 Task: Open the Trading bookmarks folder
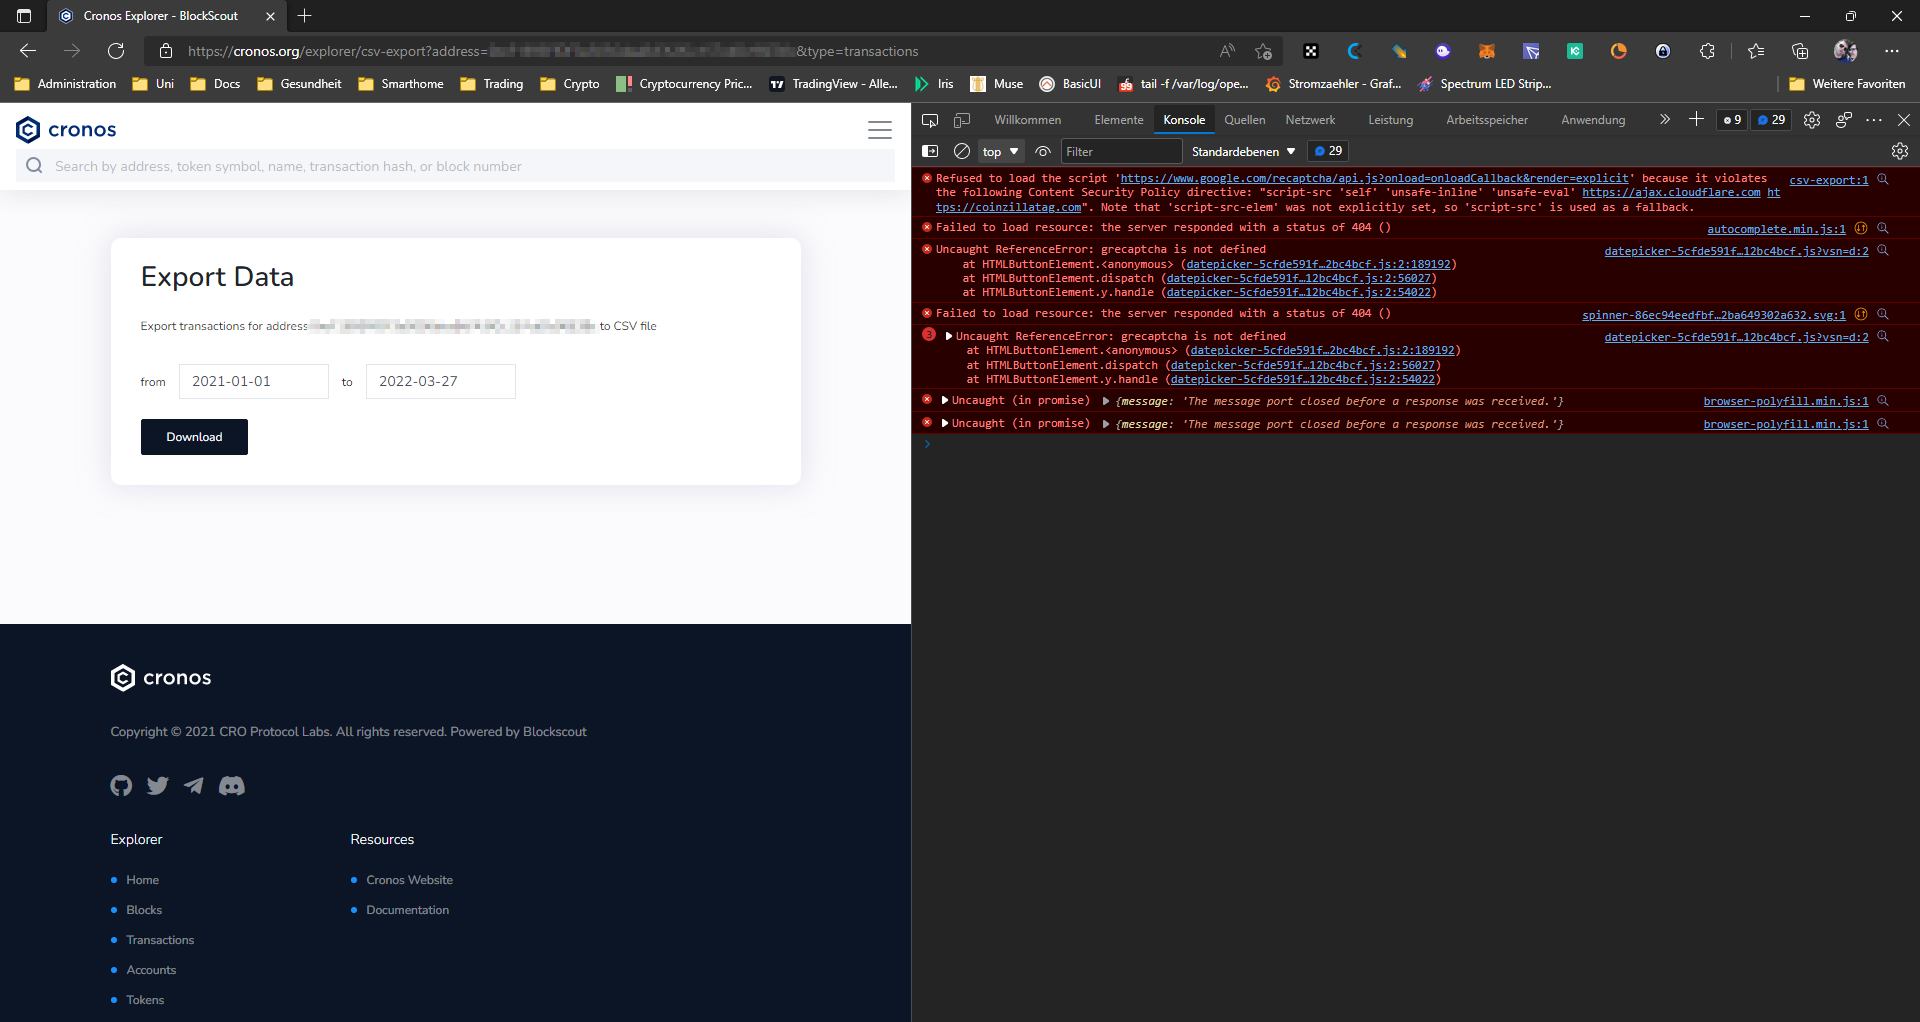tap(492, 84)
